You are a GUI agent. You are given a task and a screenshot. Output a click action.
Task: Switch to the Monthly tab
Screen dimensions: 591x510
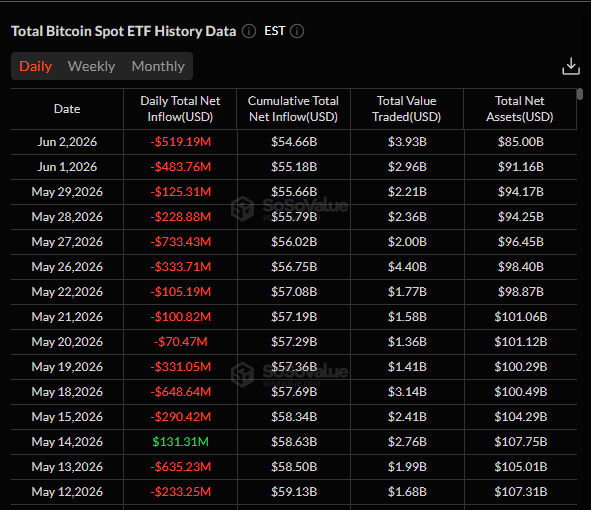pos(158,66)
